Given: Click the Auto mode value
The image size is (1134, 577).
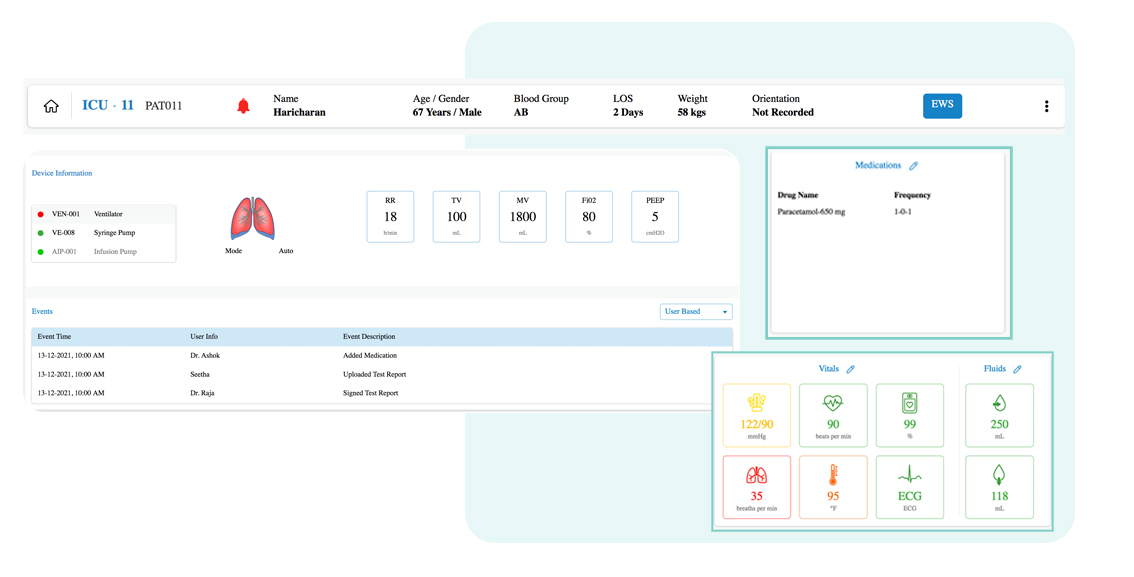Looking at the screenshot, I should pyautogui.click(x=286, y=251).
